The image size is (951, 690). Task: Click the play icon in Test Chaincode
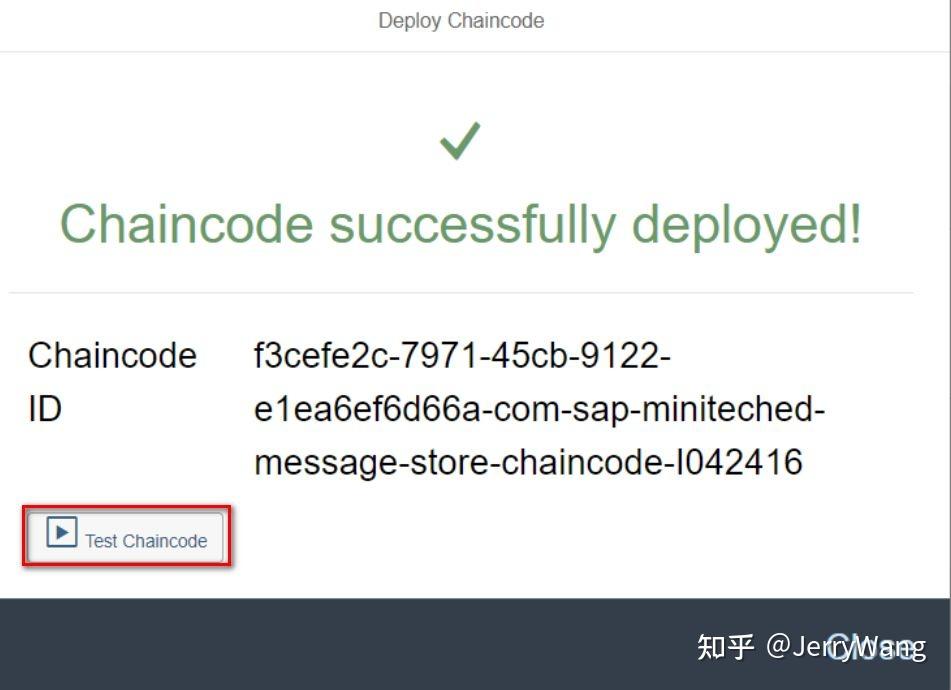click(x=62, y=532)
